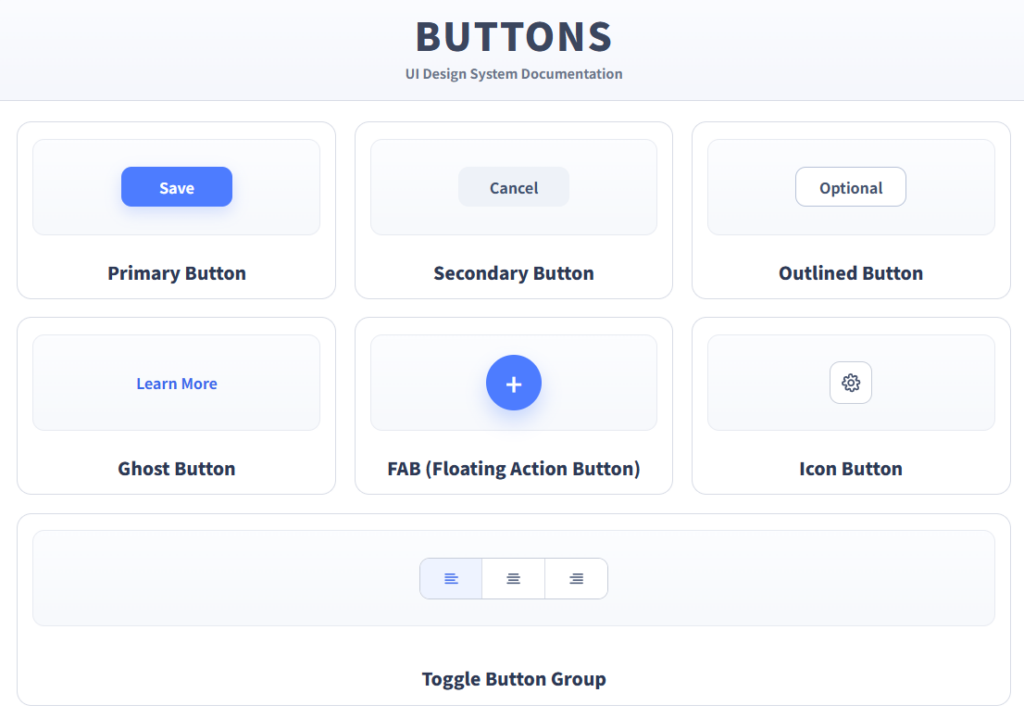Click the UI Design System Documentation subtitle
Image resolution: width=1024 pixels, height=718 pixels.
point(513,74)
